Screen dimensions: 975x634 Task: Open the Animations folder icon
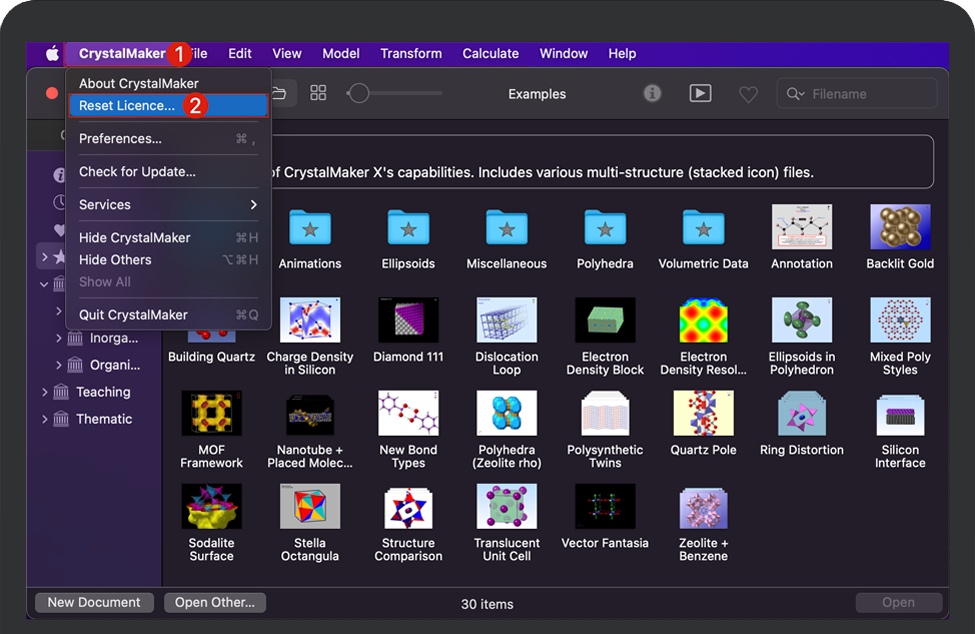click(310, 228)
